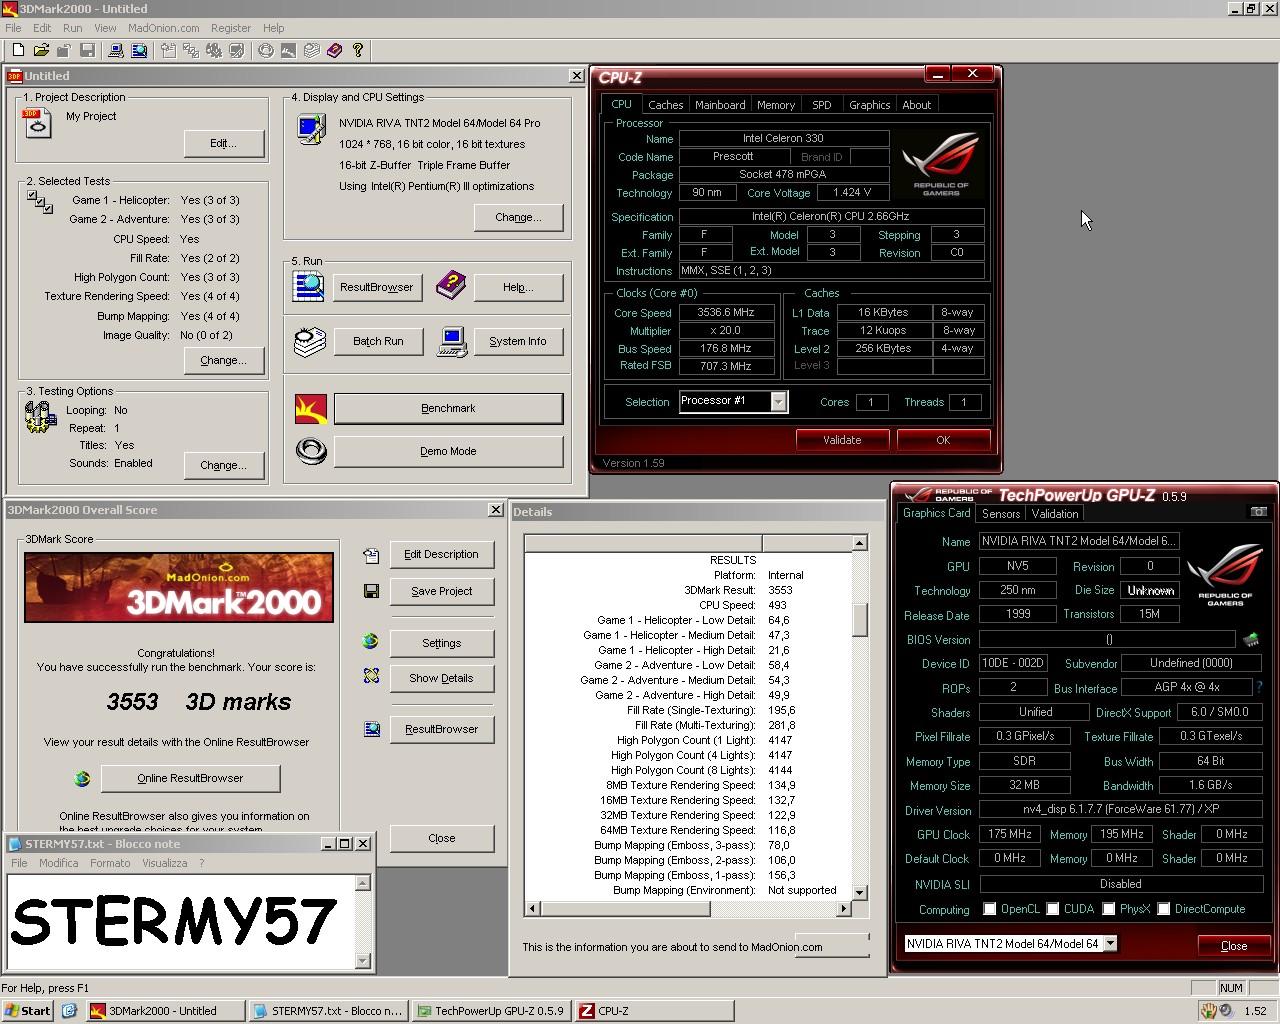Open the File menu in 3DMark2000
This screenshot has width=1280, height=1024.
13,28
